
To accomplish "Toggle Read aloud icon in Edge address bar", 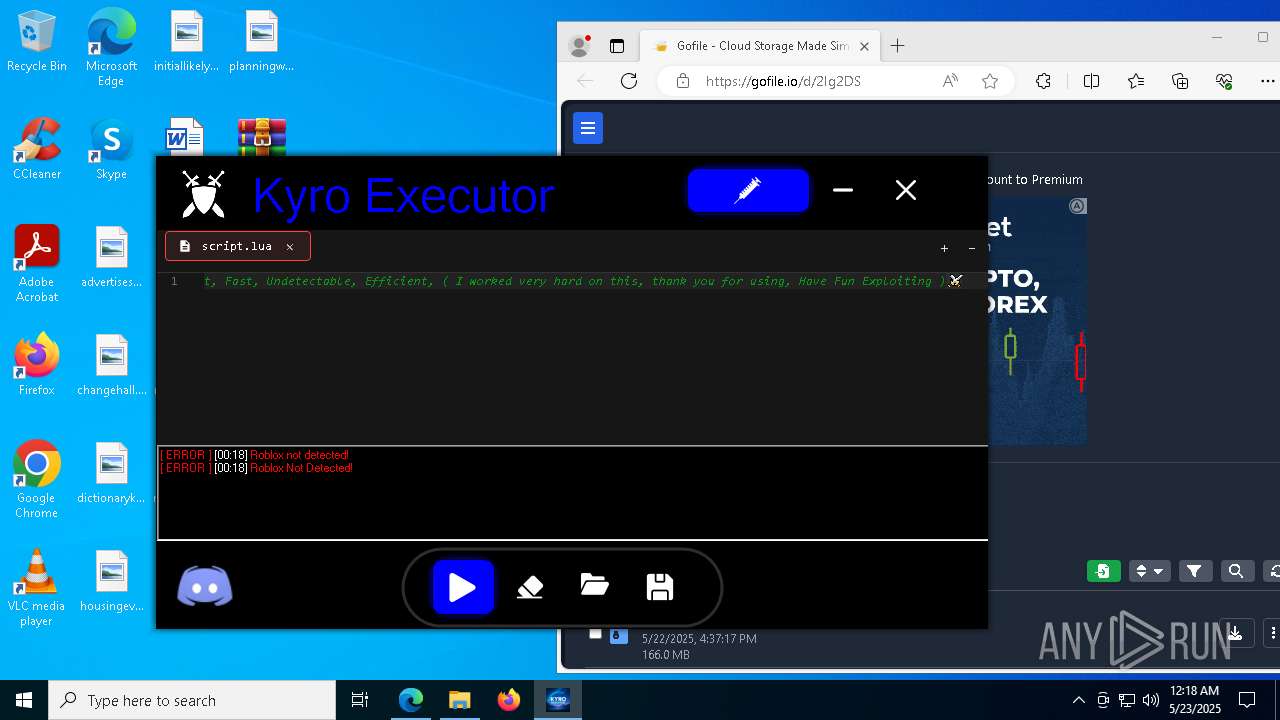I will 950,81.
